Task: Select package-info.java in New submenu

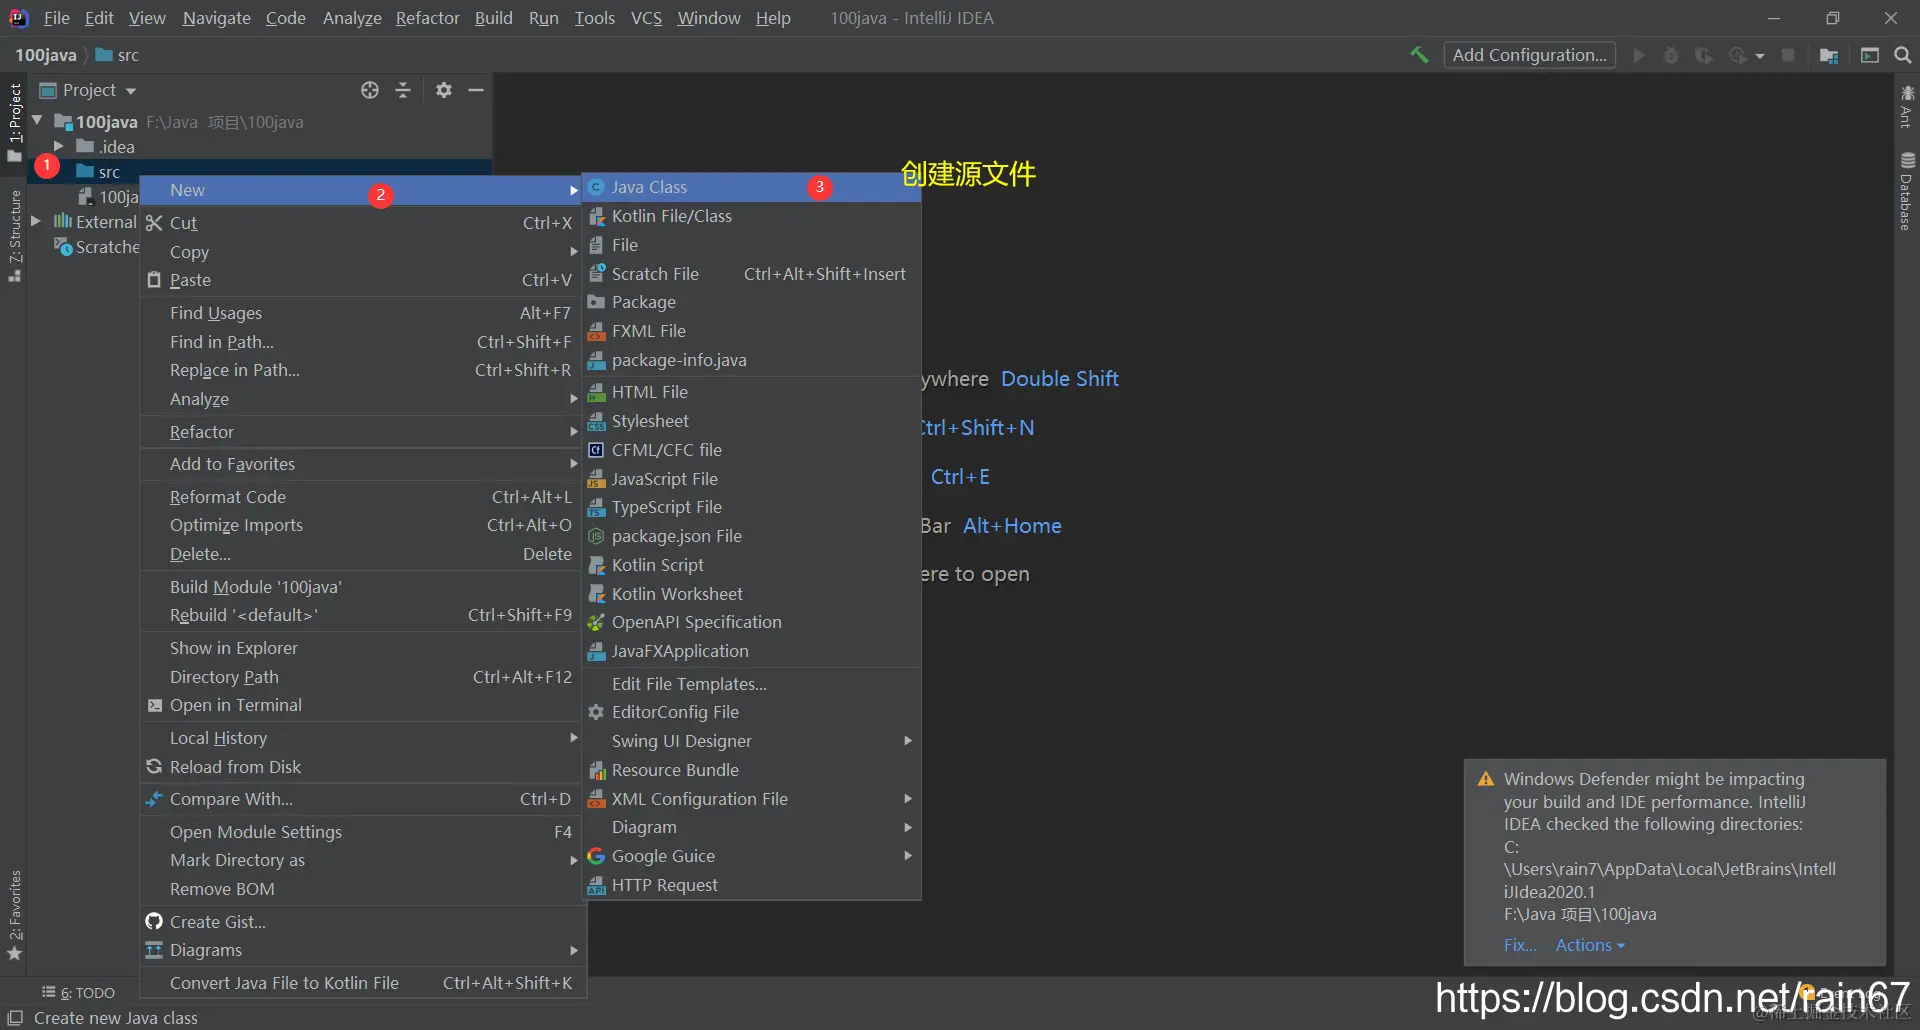Action: [x=752, y=360]
